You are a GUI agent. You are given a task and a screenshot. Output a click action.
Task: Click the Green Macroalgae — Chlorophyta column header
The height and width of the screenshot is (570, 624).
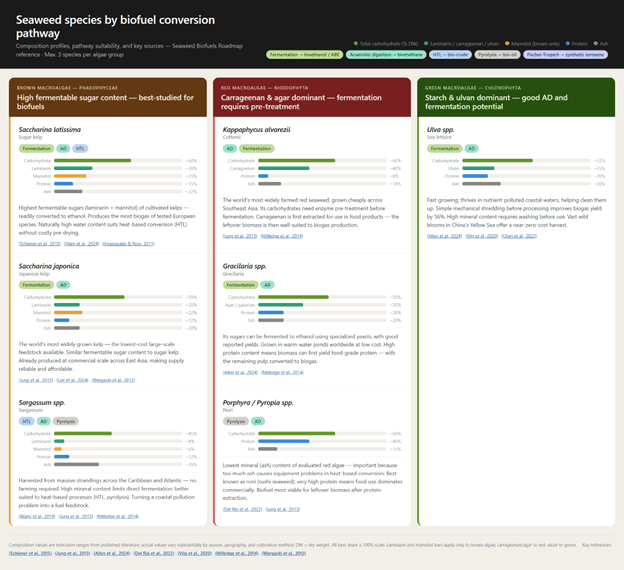click(x=516, y=97)
